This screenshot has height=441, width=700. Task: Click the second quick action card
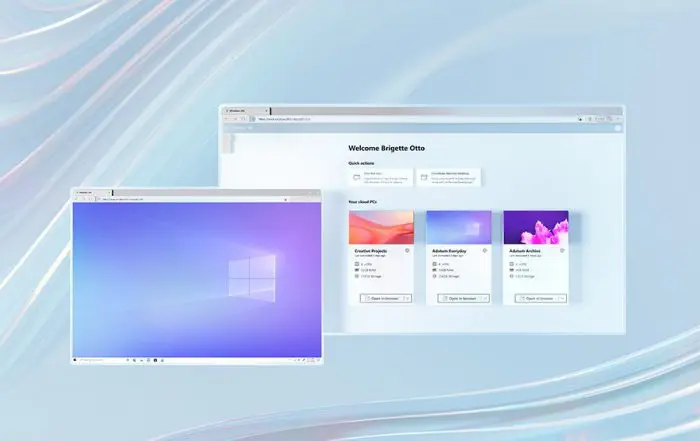click(x=449, y=177)
